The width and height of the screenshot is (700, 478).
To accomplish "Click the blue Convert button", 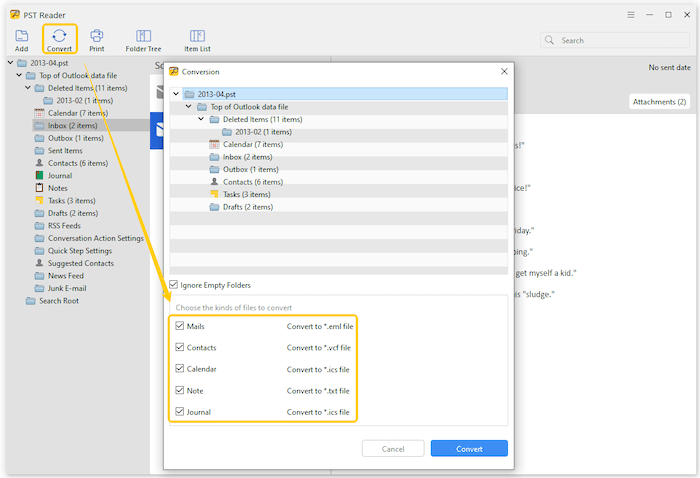I will 469,449.
